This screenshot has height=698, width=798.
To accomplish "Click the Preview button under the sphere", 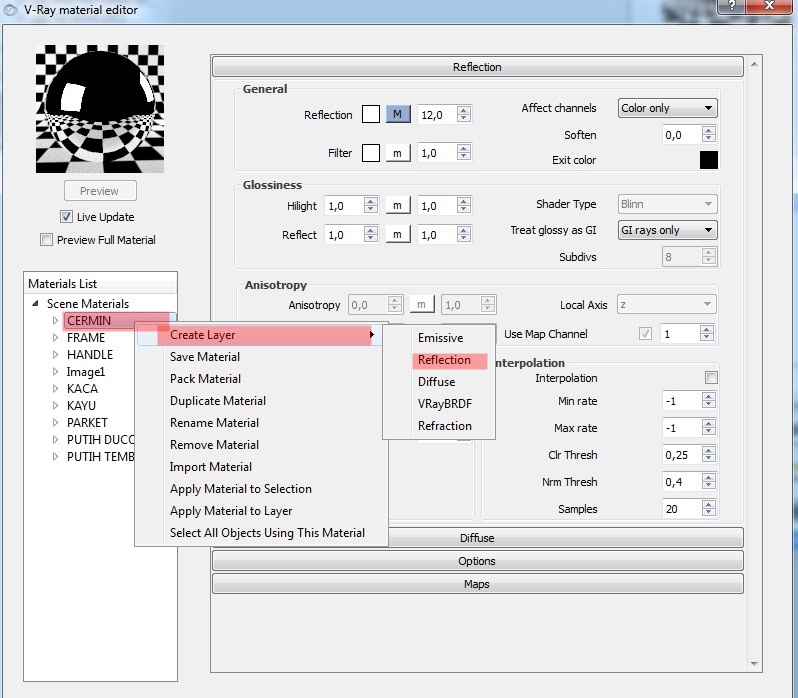I will [100, 191].
